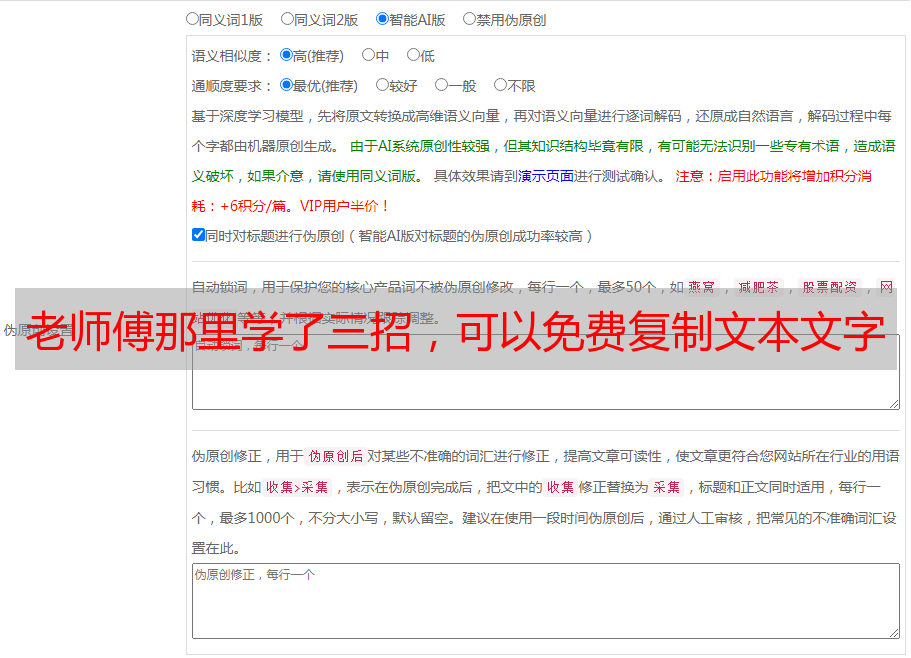Set 通顺度要求 to 较好
This screenshot has width=911, height=658.
(382, 85)
